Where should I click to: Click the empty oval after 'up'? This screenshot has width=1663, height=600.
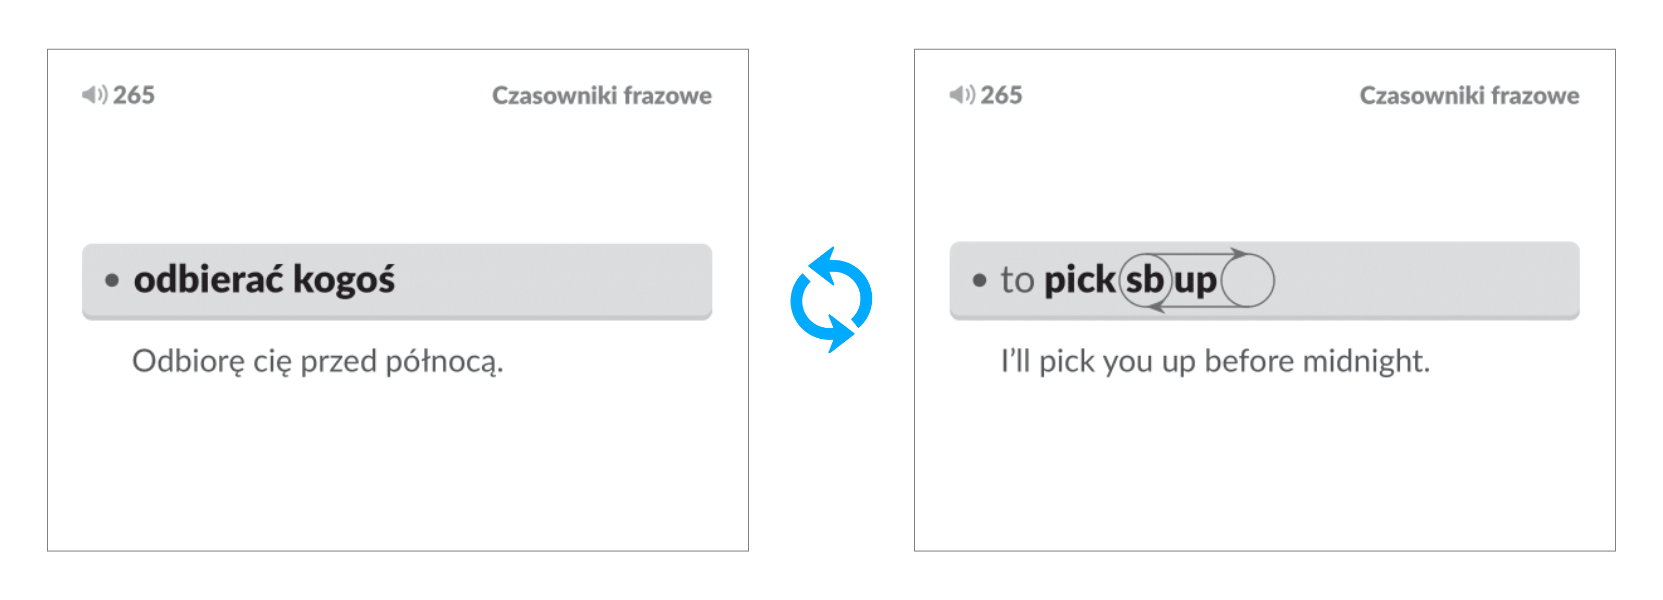[x=1248, y=281]
